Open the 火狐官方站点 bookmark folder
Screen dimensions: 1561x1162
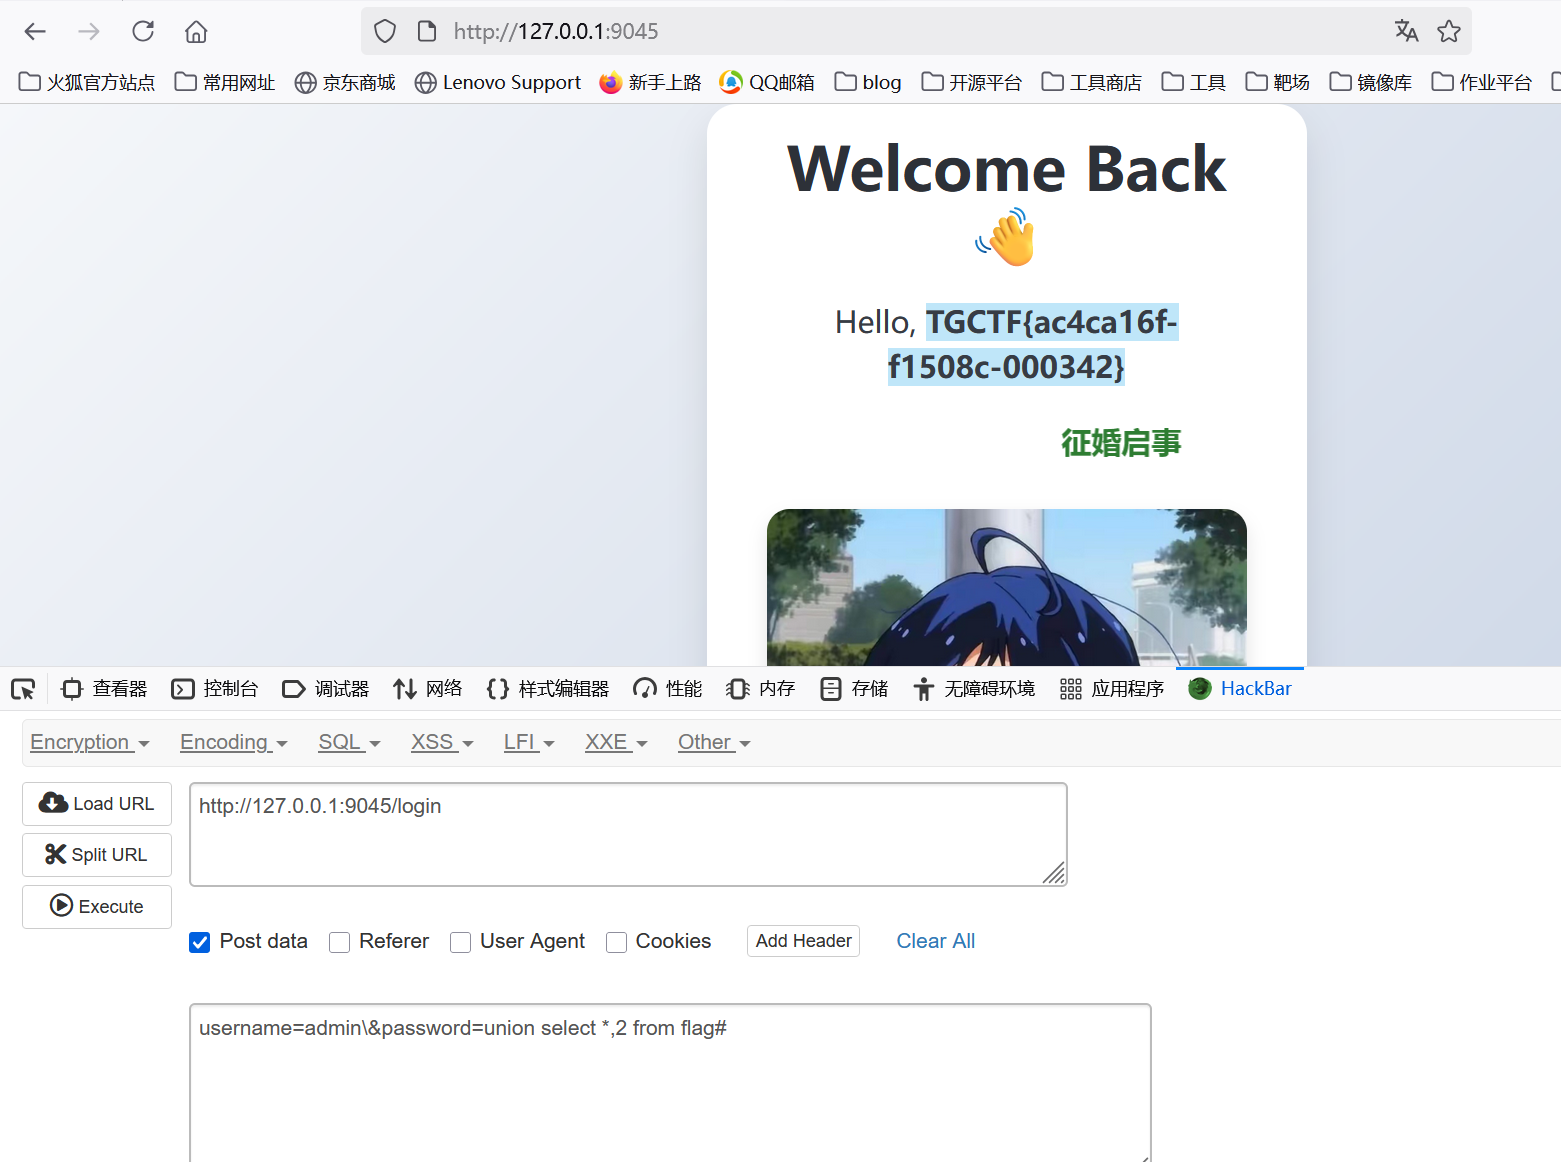click(x=87, y=82)
